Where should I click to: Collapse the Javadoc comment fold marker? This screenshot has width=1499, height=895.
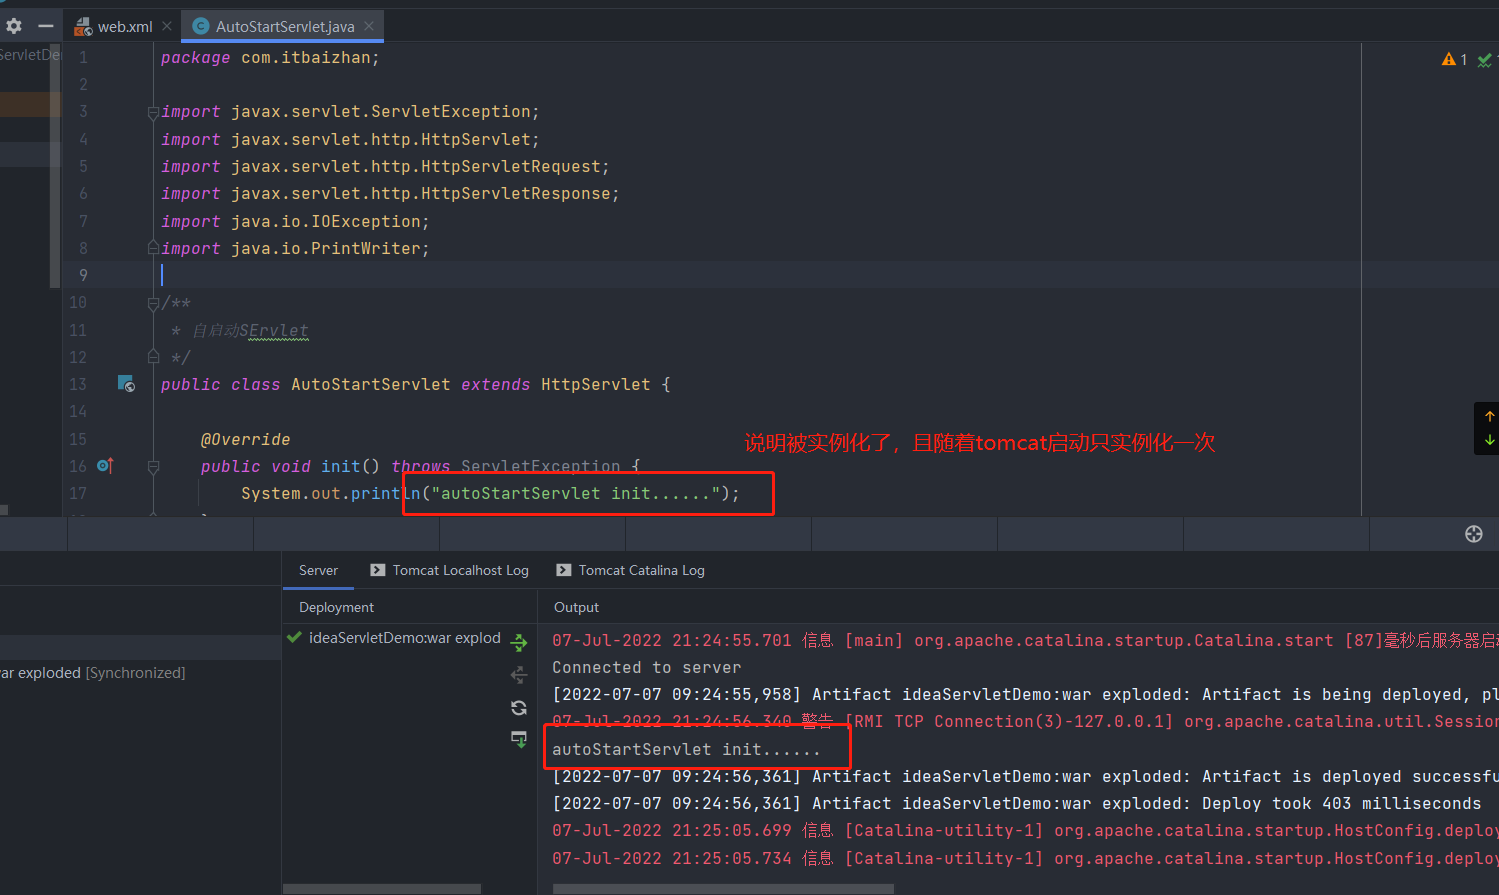point(153,303)
